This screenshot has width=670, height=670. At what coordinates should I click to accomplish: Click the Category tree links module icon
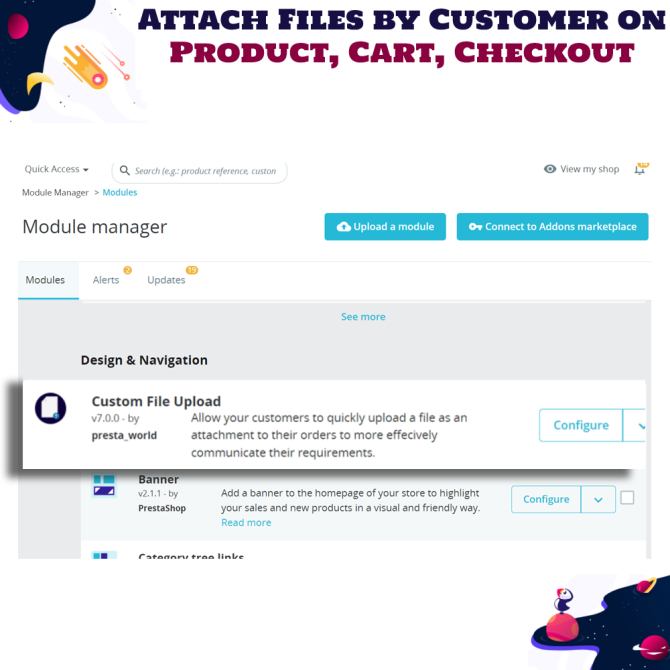[x=104, y=555]
